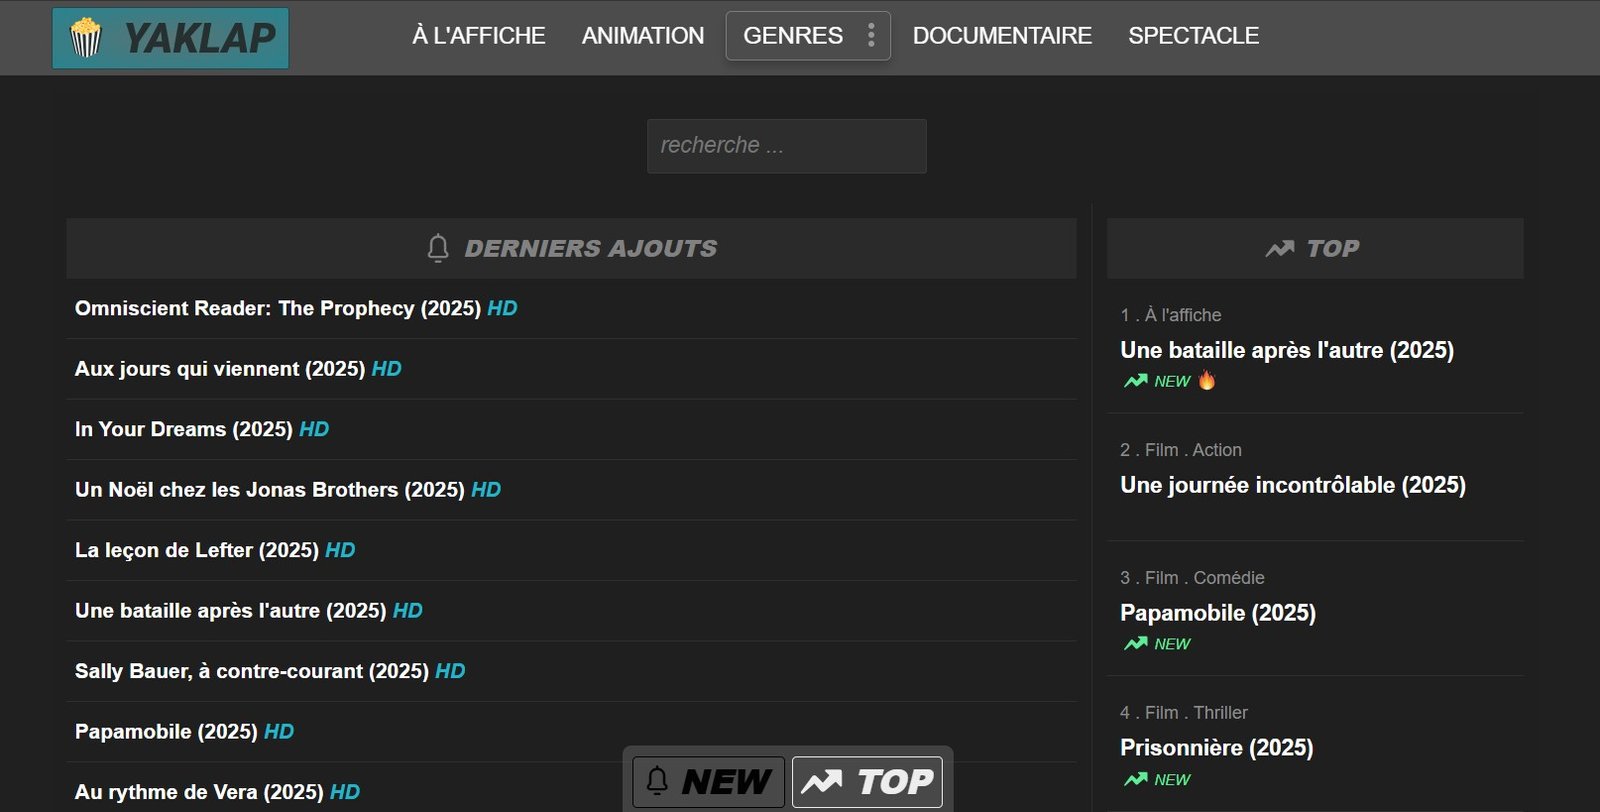Click the fire icon under Une bataille après l'autre
This screenshot has height=812, width=1600.
pos(1207,381)
